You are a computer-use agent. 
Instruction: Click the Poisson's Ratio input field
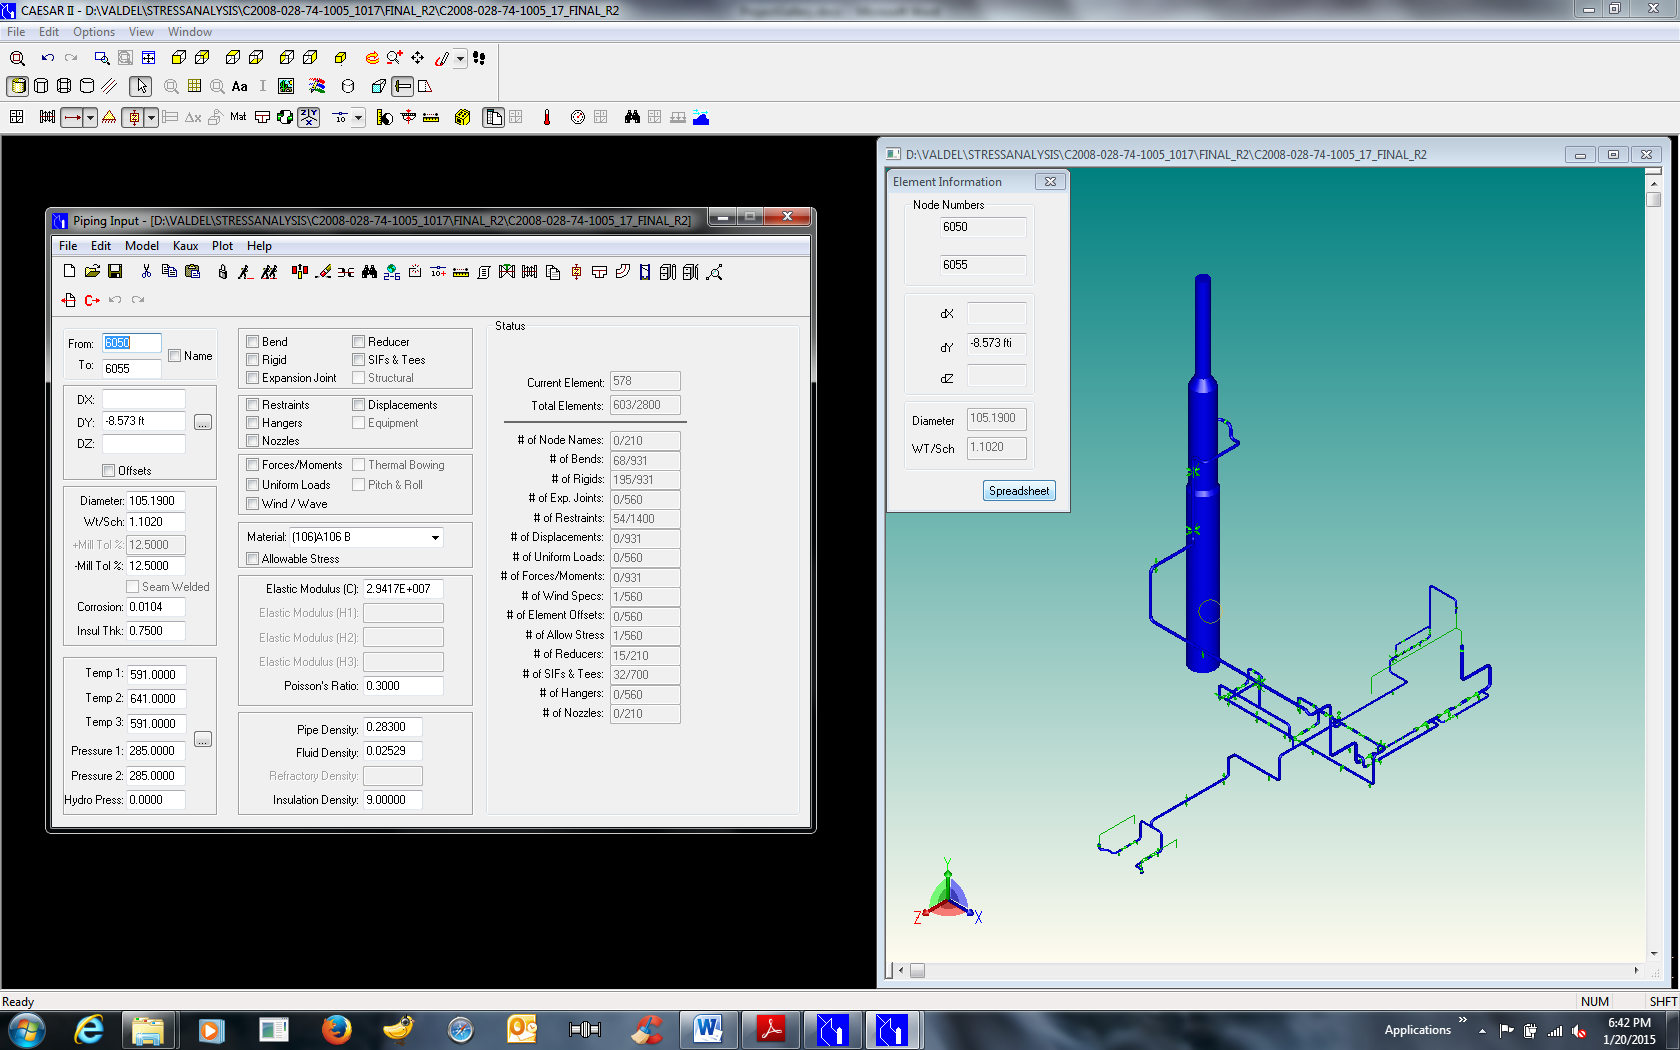pyautogui.click(x=403, y=686)
